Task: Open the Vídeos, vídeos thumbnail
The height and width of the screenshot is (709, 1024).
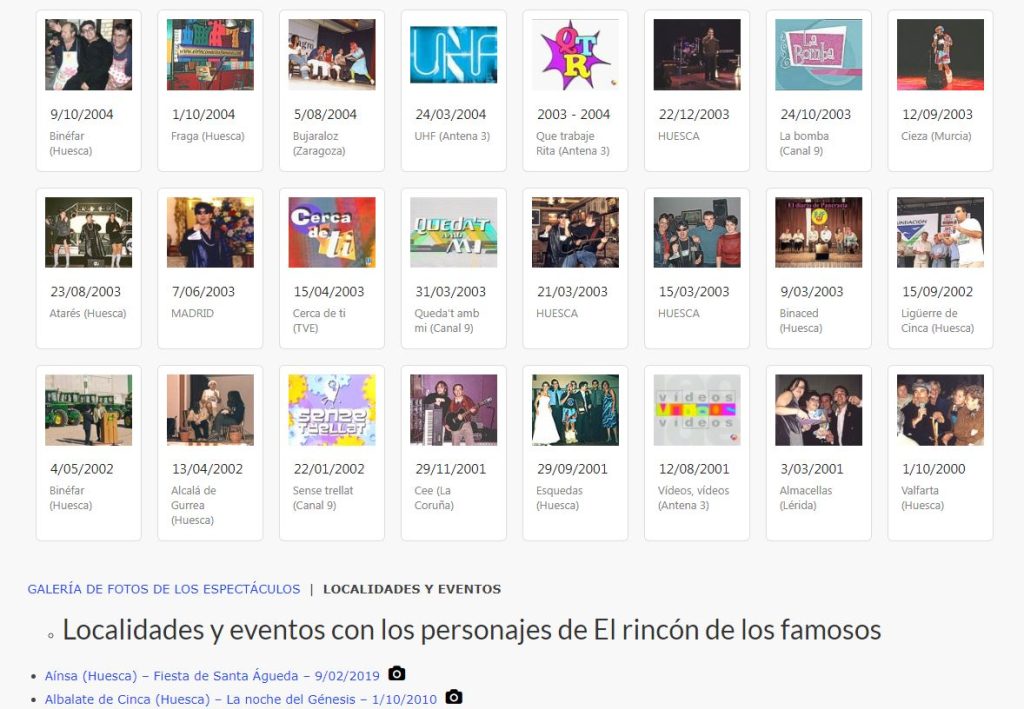Action: pyautogui.click(x=697, y=410)
